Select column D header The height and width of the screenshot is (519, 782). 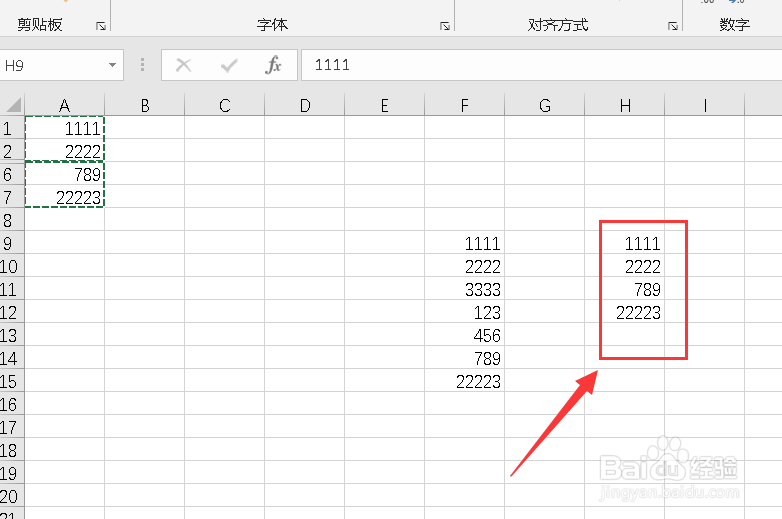pos(305,105)
